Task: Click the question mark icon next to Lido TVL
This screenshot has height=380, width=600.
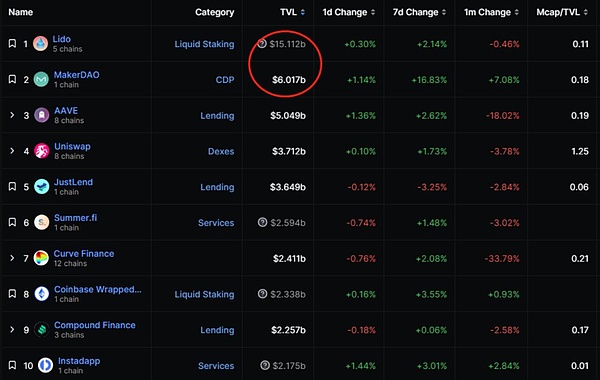Action: (x=262, y=44)
